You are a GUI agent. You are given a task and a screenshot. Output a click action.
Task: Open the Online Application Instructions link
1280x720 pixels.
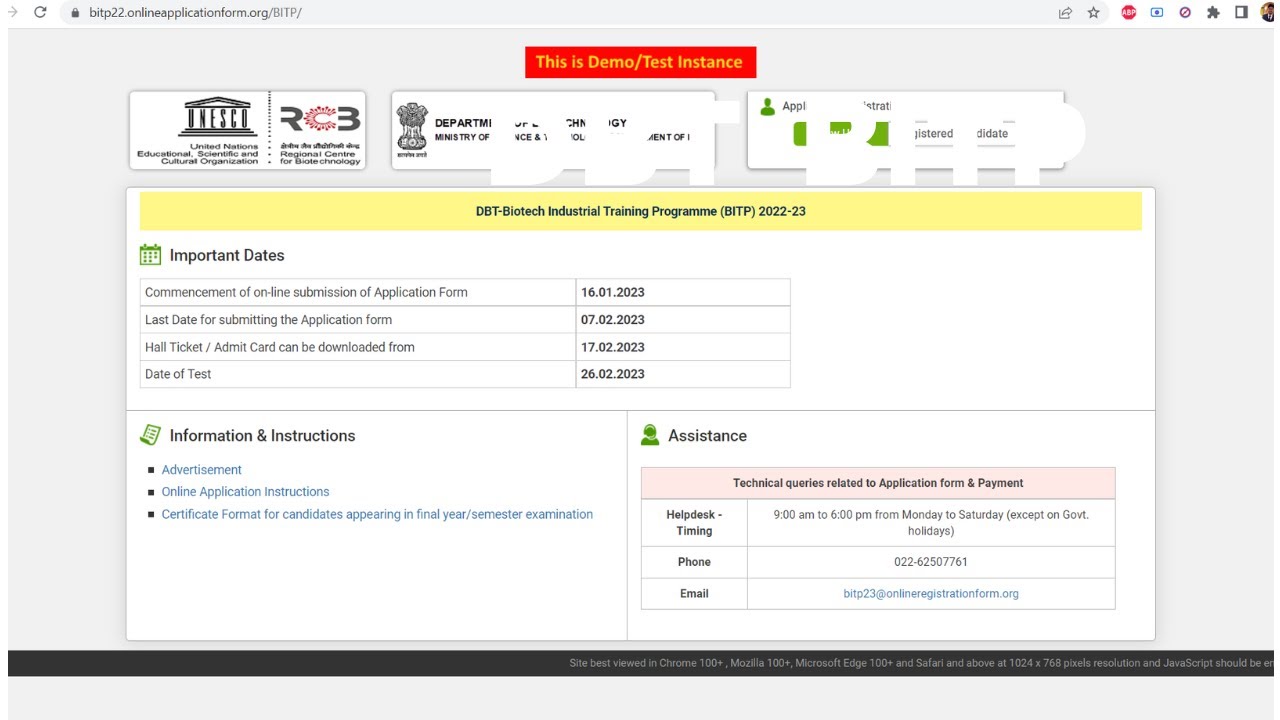tap(245, 492)
